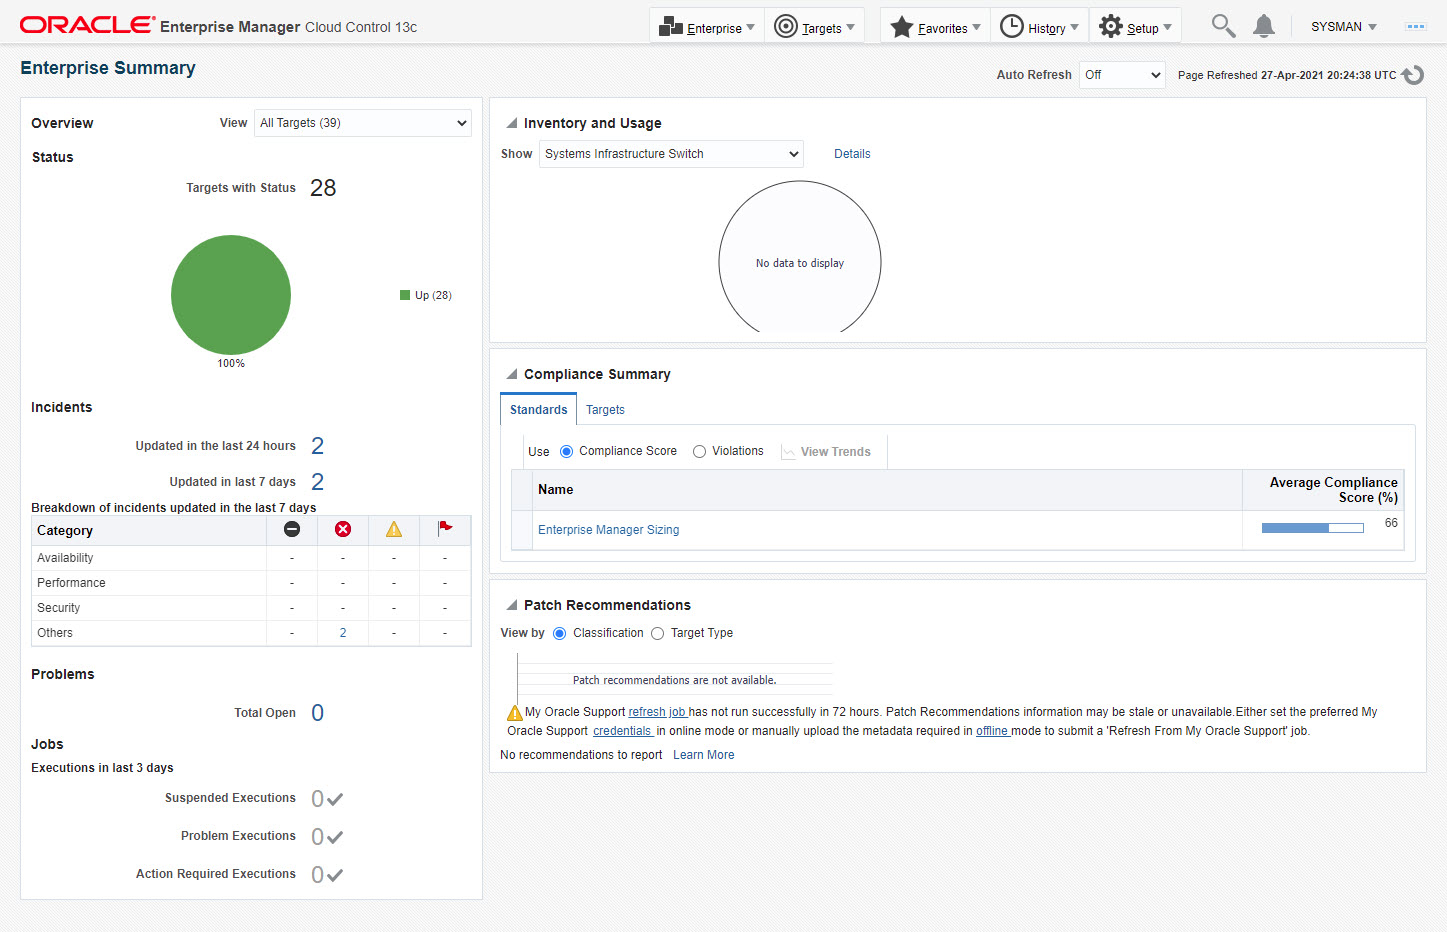This screenshot has width=1447, height=932.
Task: Open the Auto Refresh dropdown
Action: coord(1122,75)
